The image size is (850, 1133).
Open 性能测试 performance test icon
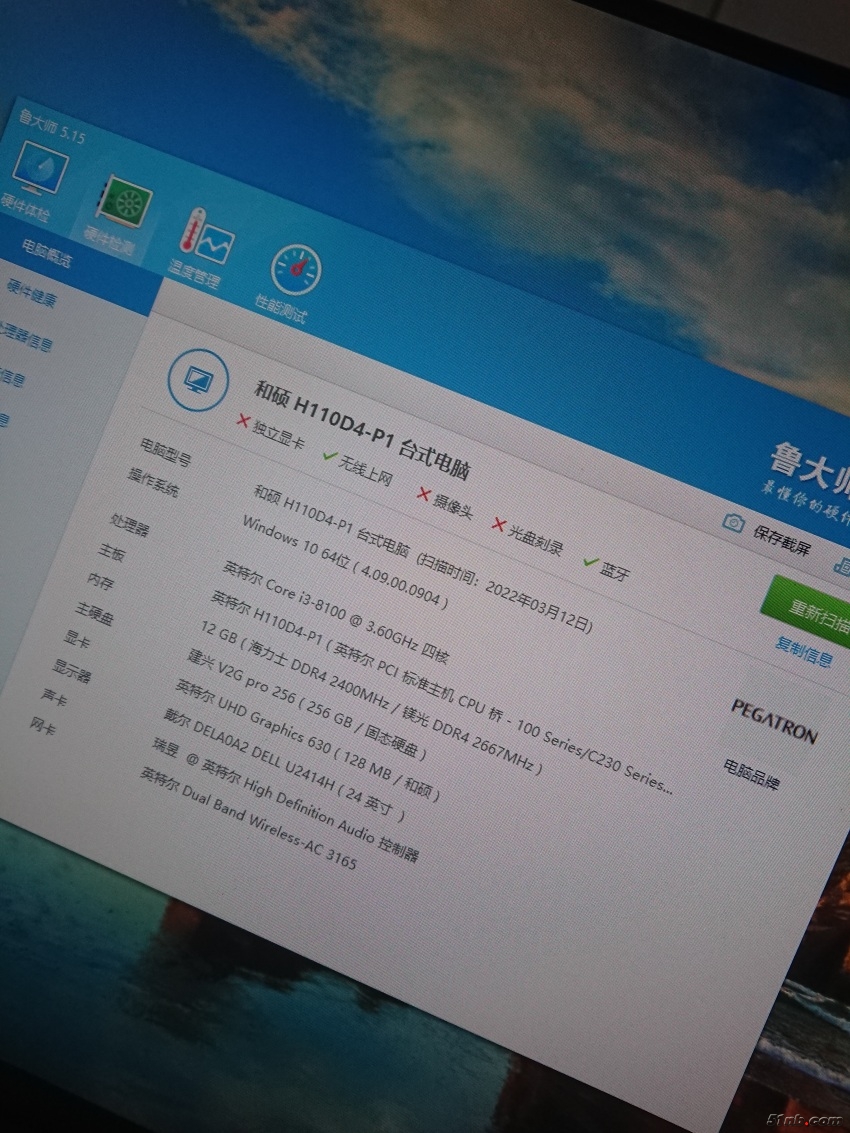(x=291, y=284)
